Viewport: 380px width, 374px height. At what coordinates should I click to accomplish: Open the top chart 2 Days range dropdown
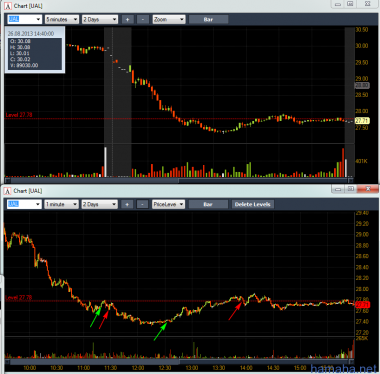pos(100,19)
